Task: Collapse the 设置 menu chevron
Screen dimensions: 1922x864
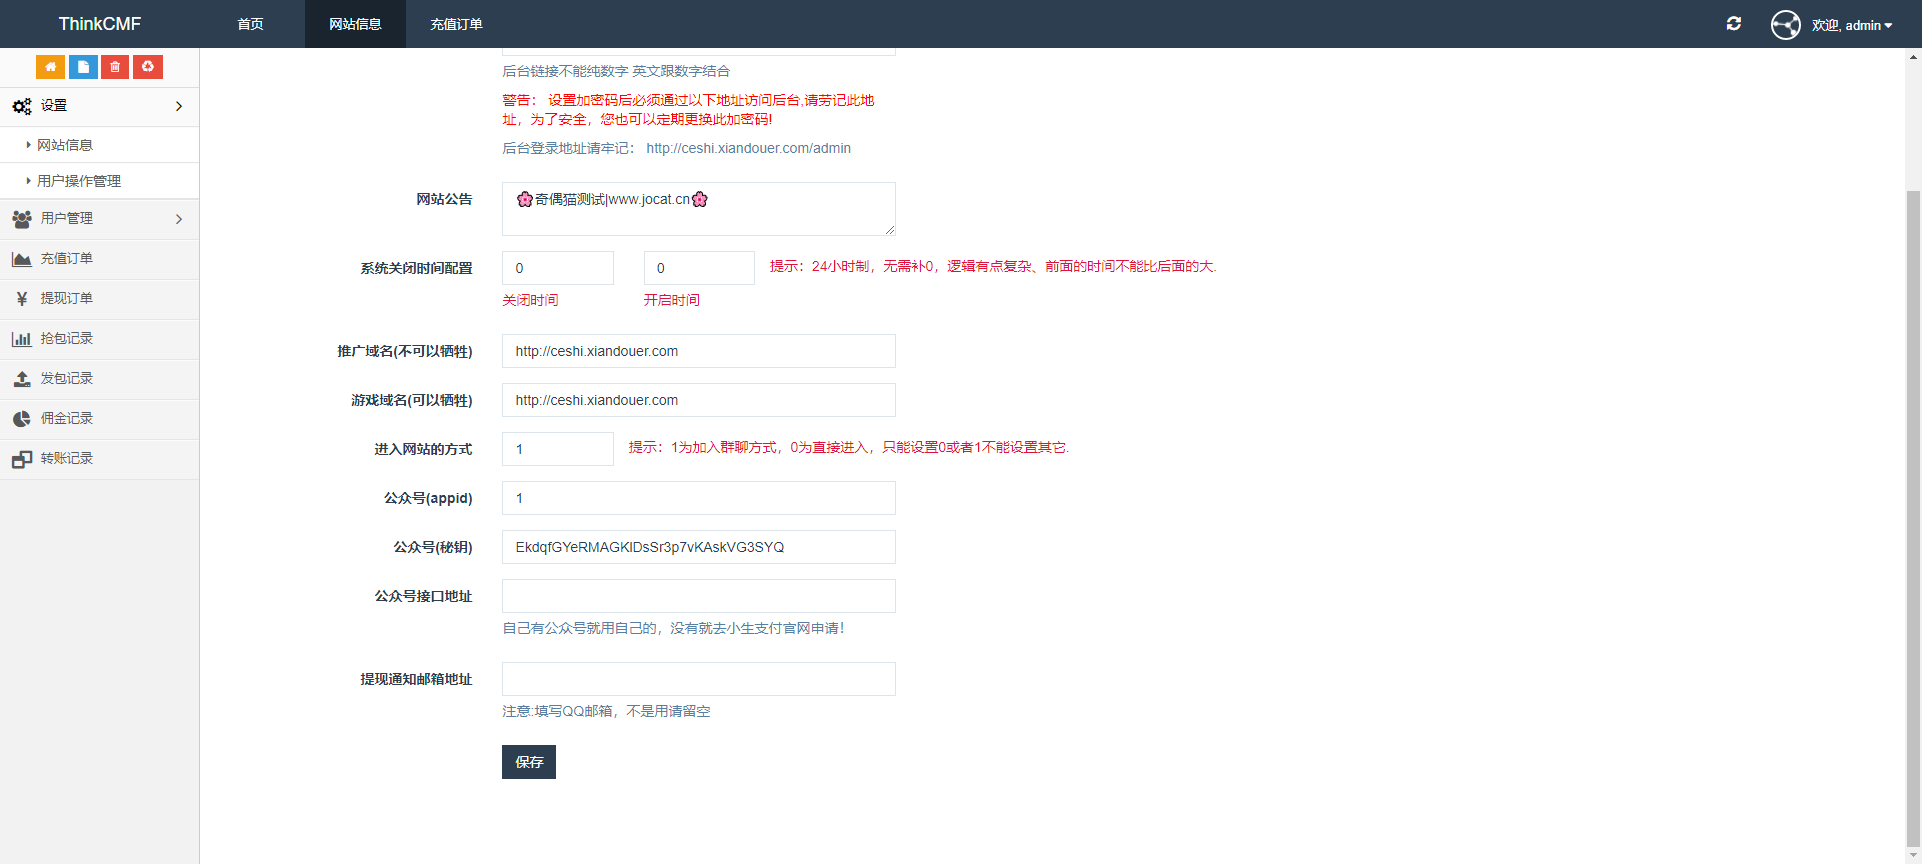Action: [x=179, y=106]
